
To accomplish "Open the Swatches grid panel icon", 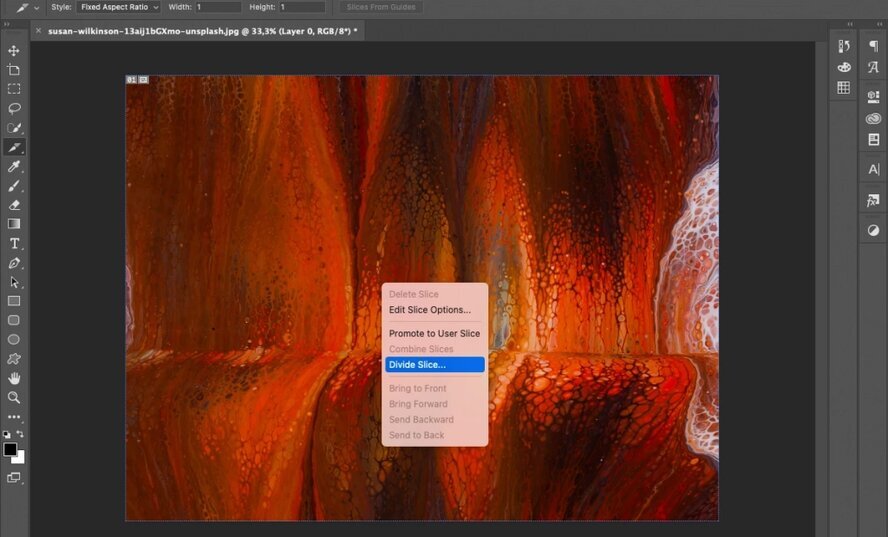I will click(x=844, y=87).
